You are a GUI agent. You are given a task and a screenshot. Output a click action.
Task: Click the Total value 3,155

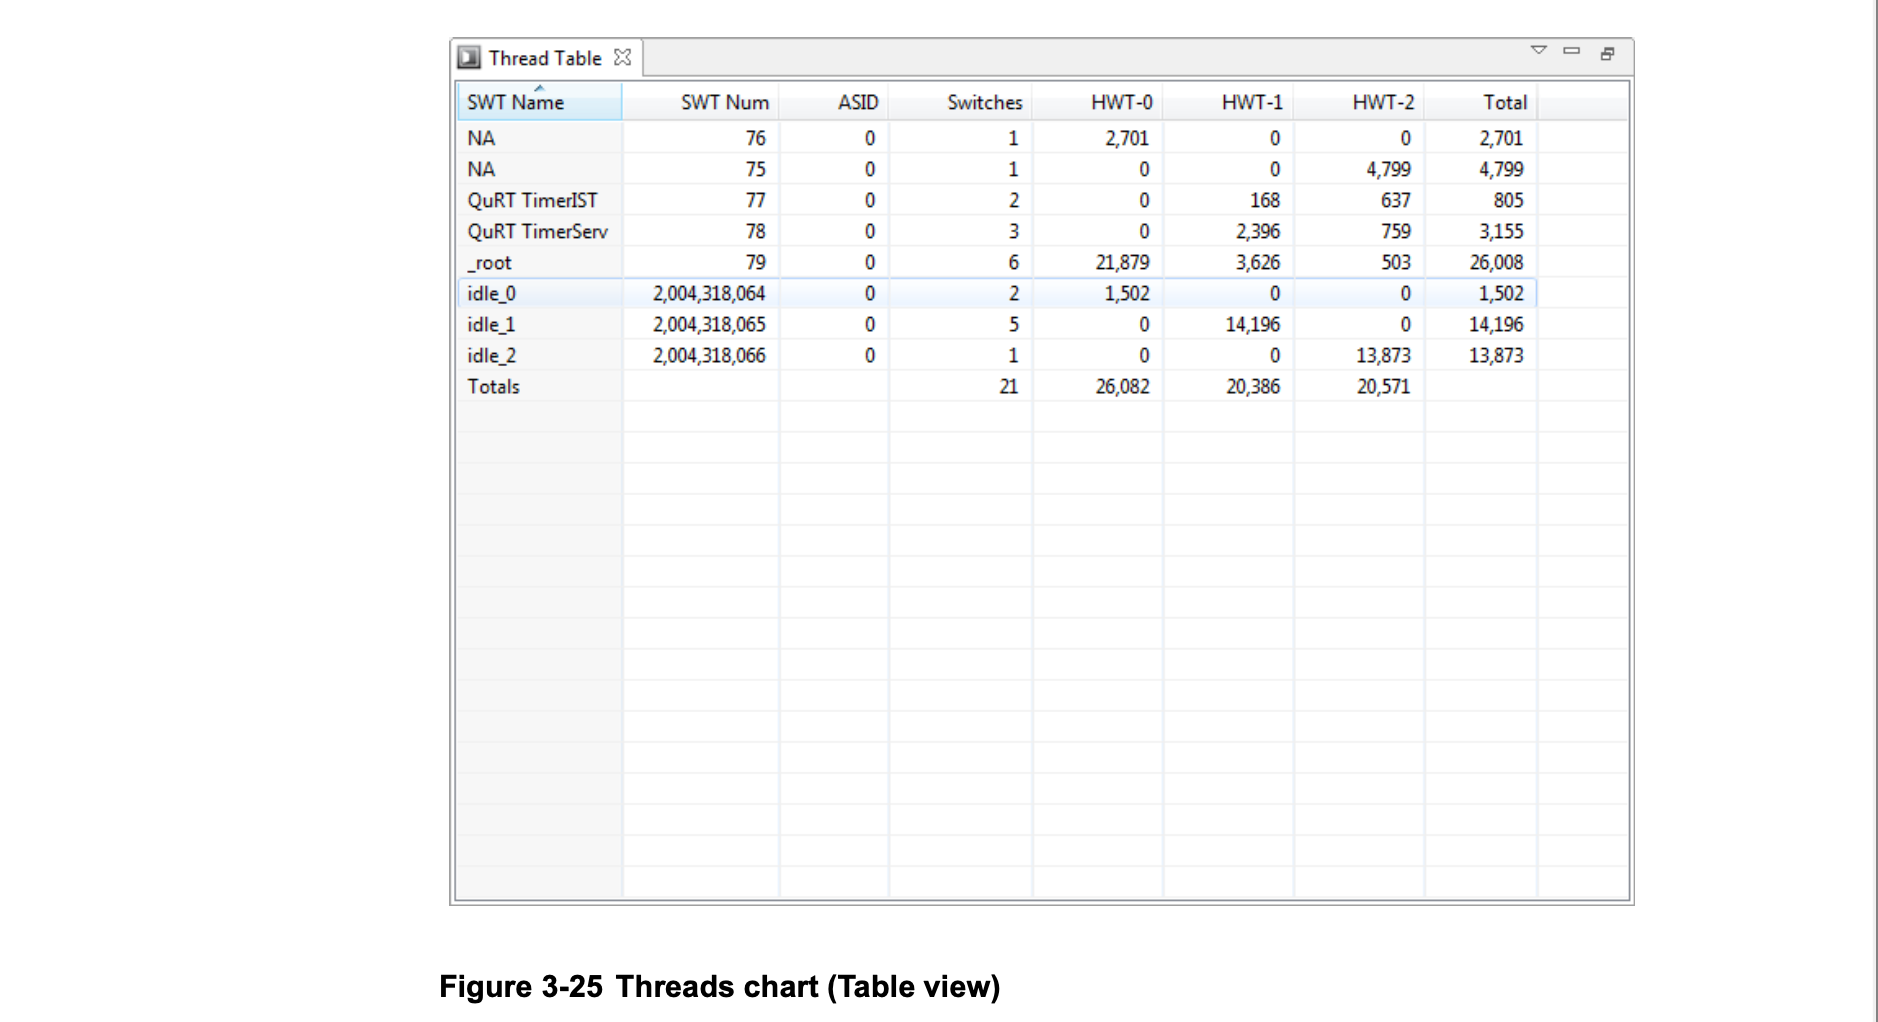point(1501,231)
